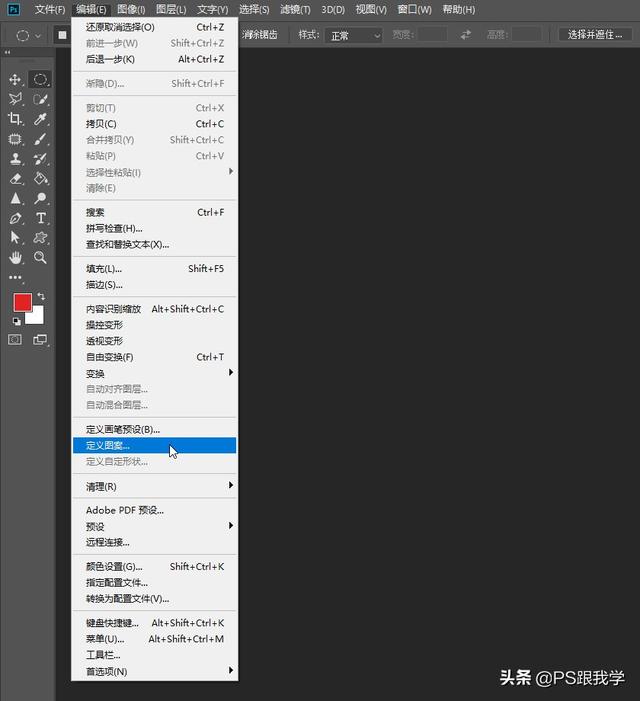This screenshot has height=701, width=640.
Task: Choose 操控变形 menu entry
Action: 155,325
